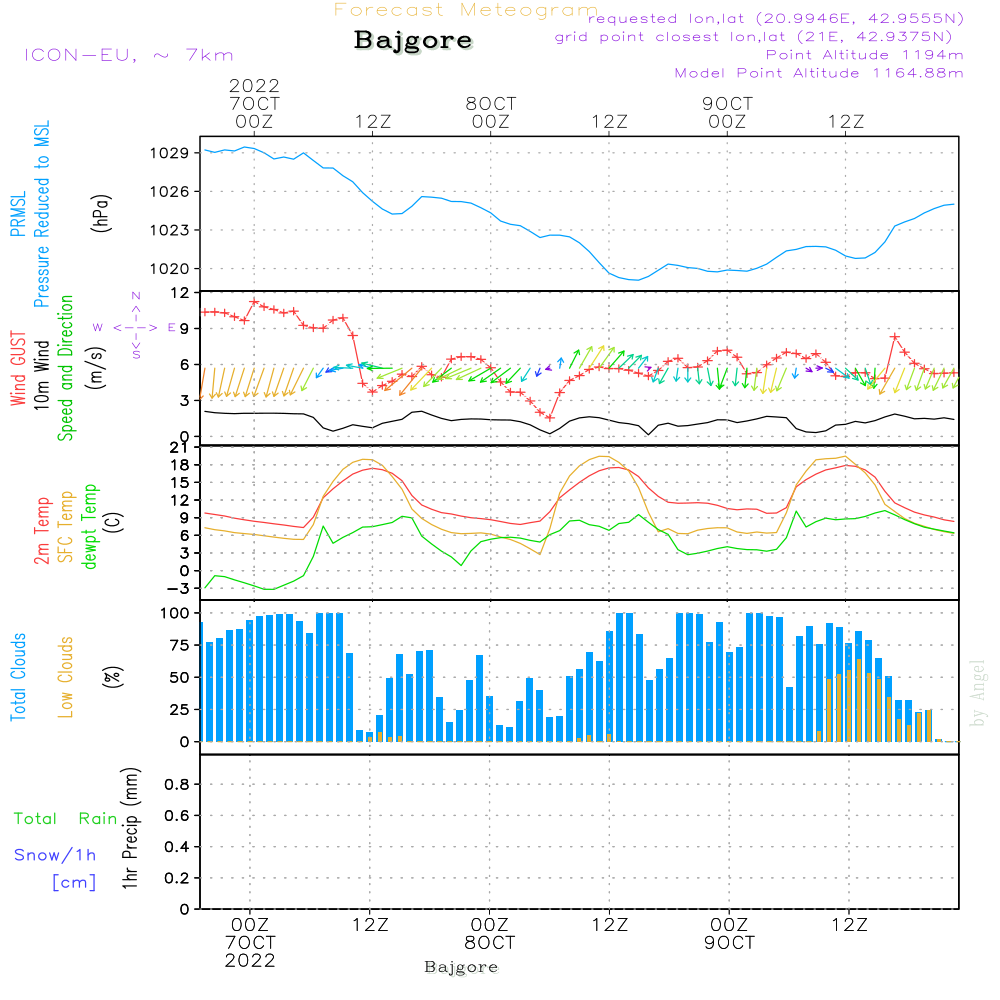1000x1000 pixels.
Task: Select the 1026 pressure axis value
Action: tap(170, 191)
